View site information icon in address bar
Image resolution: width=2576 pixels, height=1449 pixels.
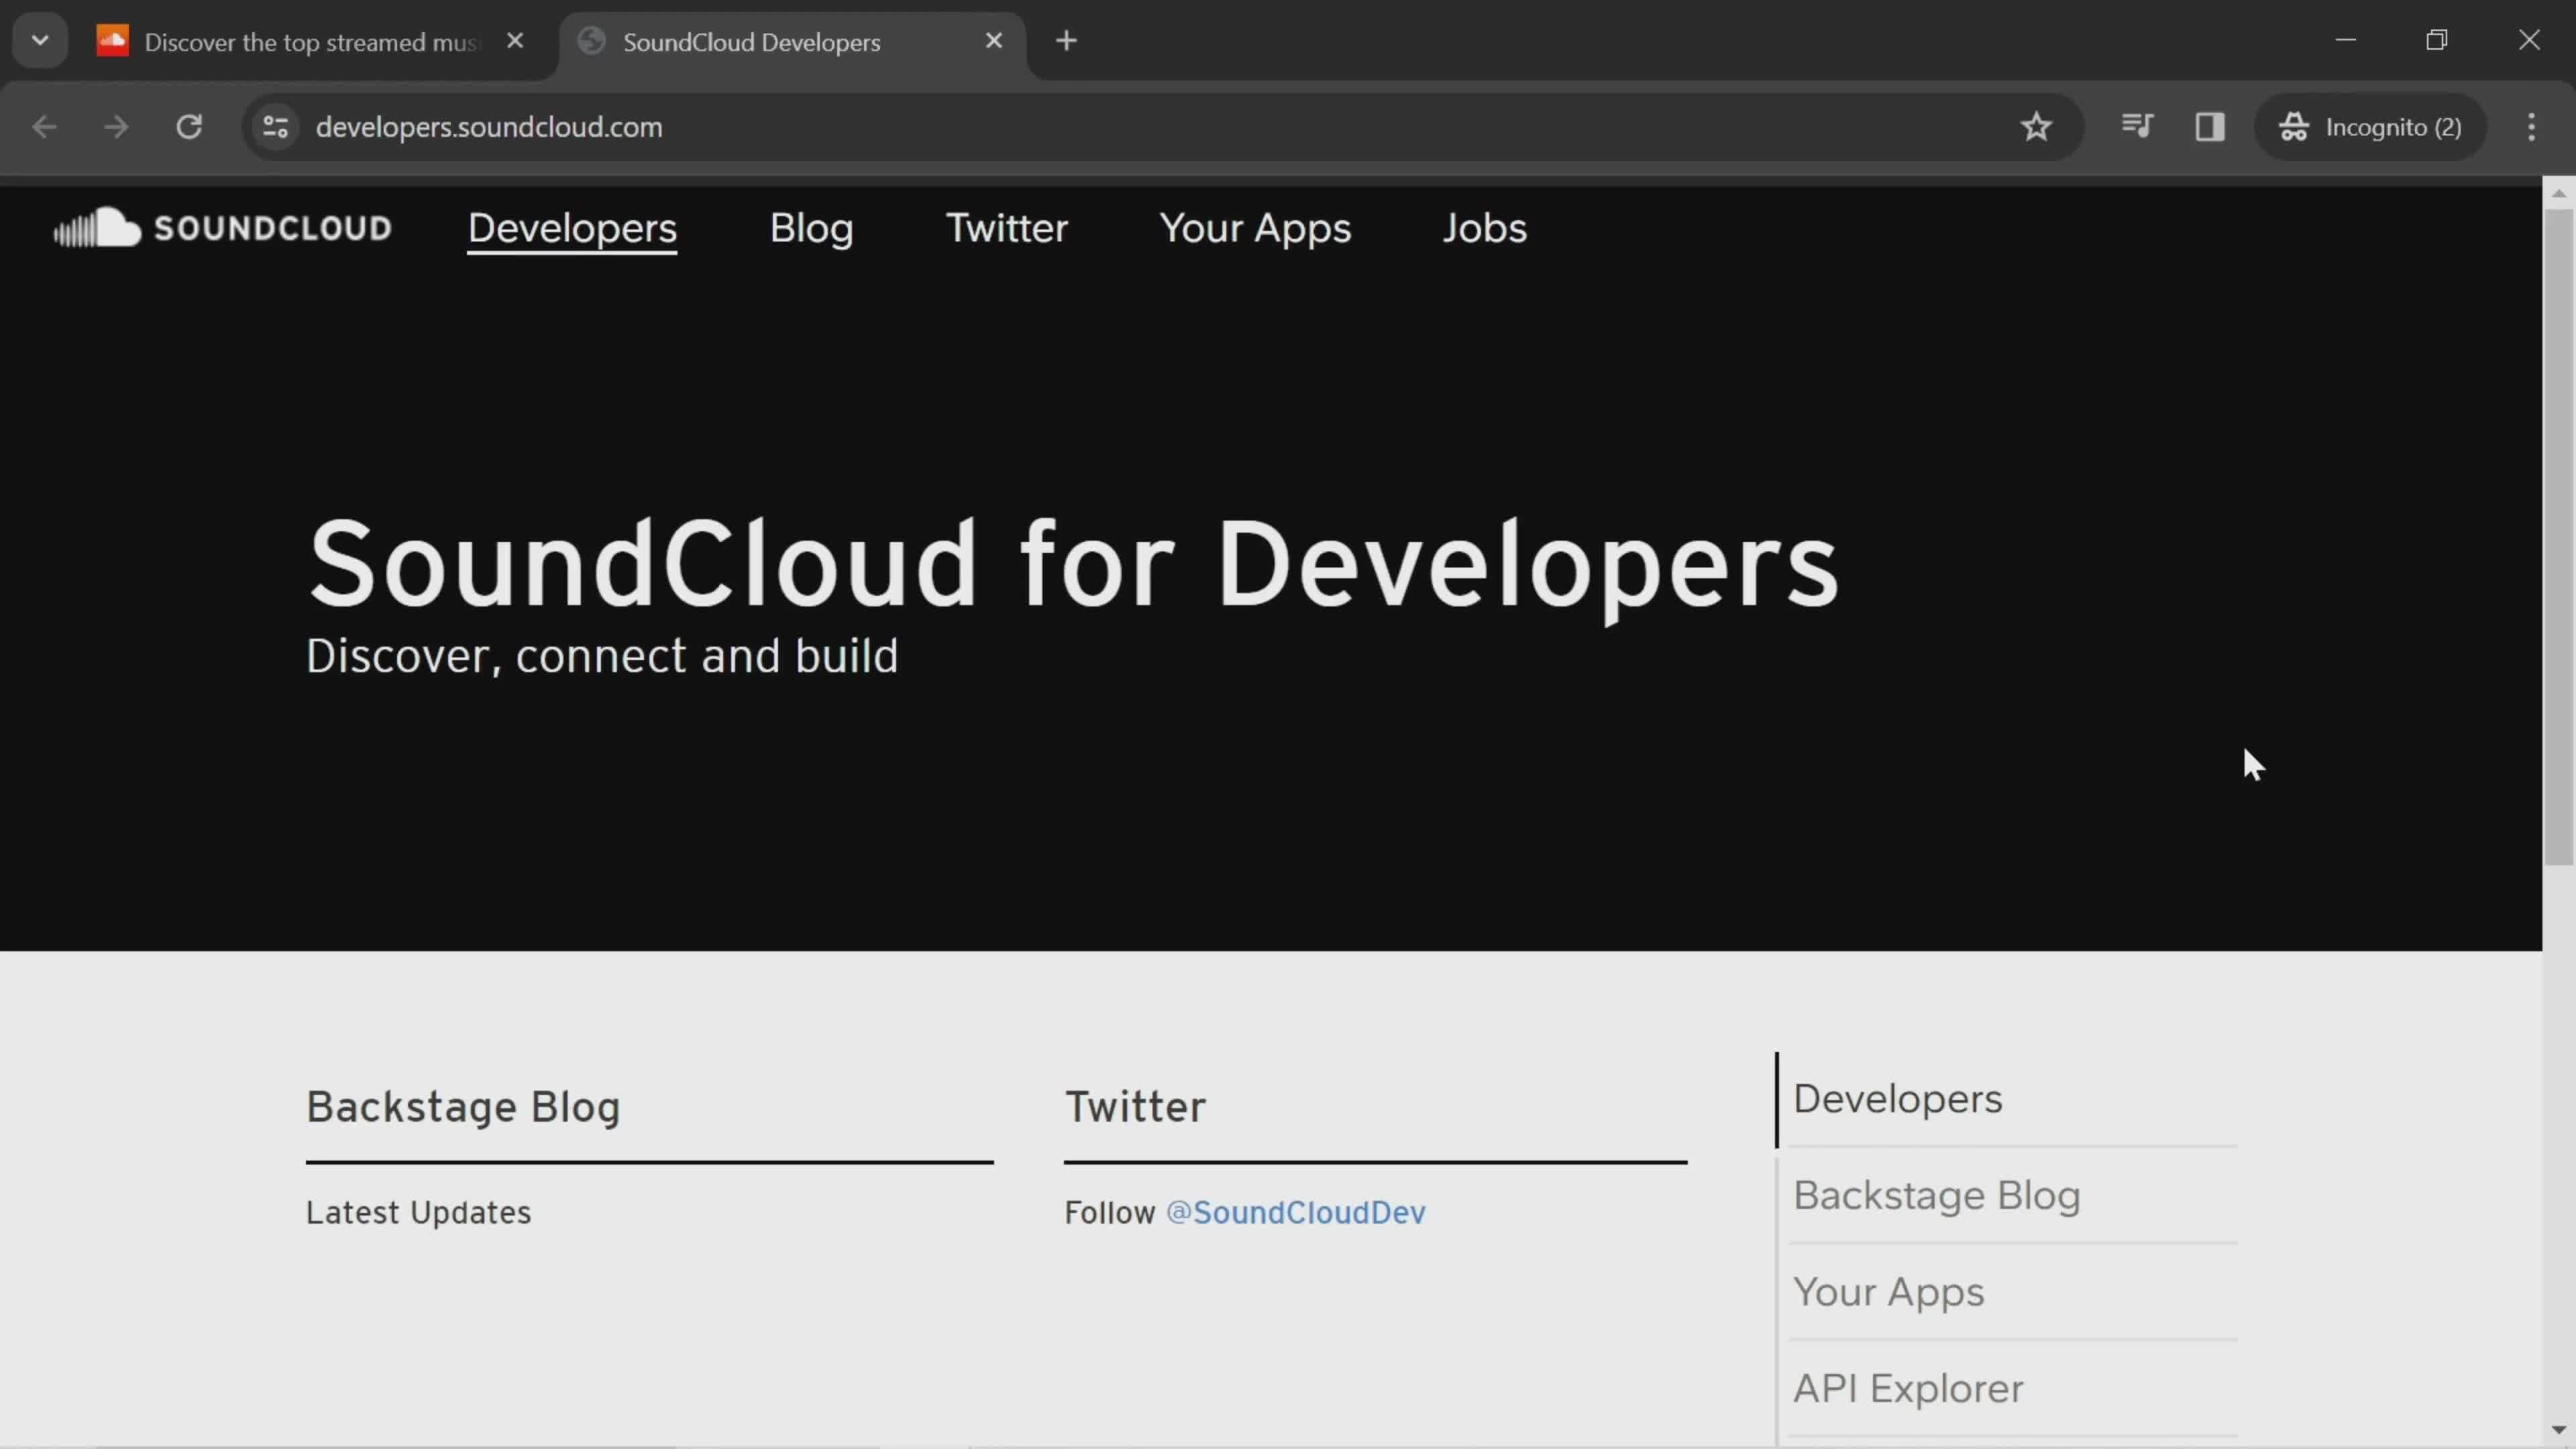tap(276, 127)
